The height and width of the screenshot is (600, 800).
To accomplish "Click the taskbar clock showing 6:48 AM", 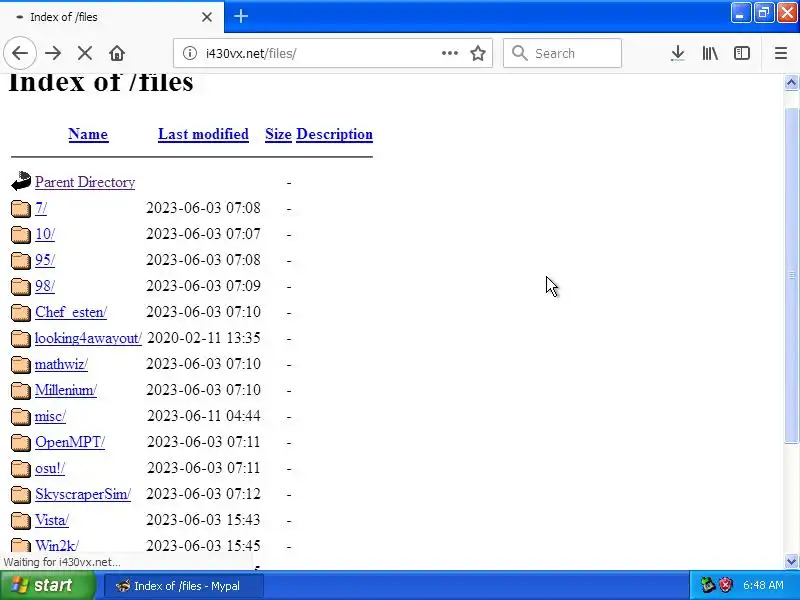I will [763, 585].
